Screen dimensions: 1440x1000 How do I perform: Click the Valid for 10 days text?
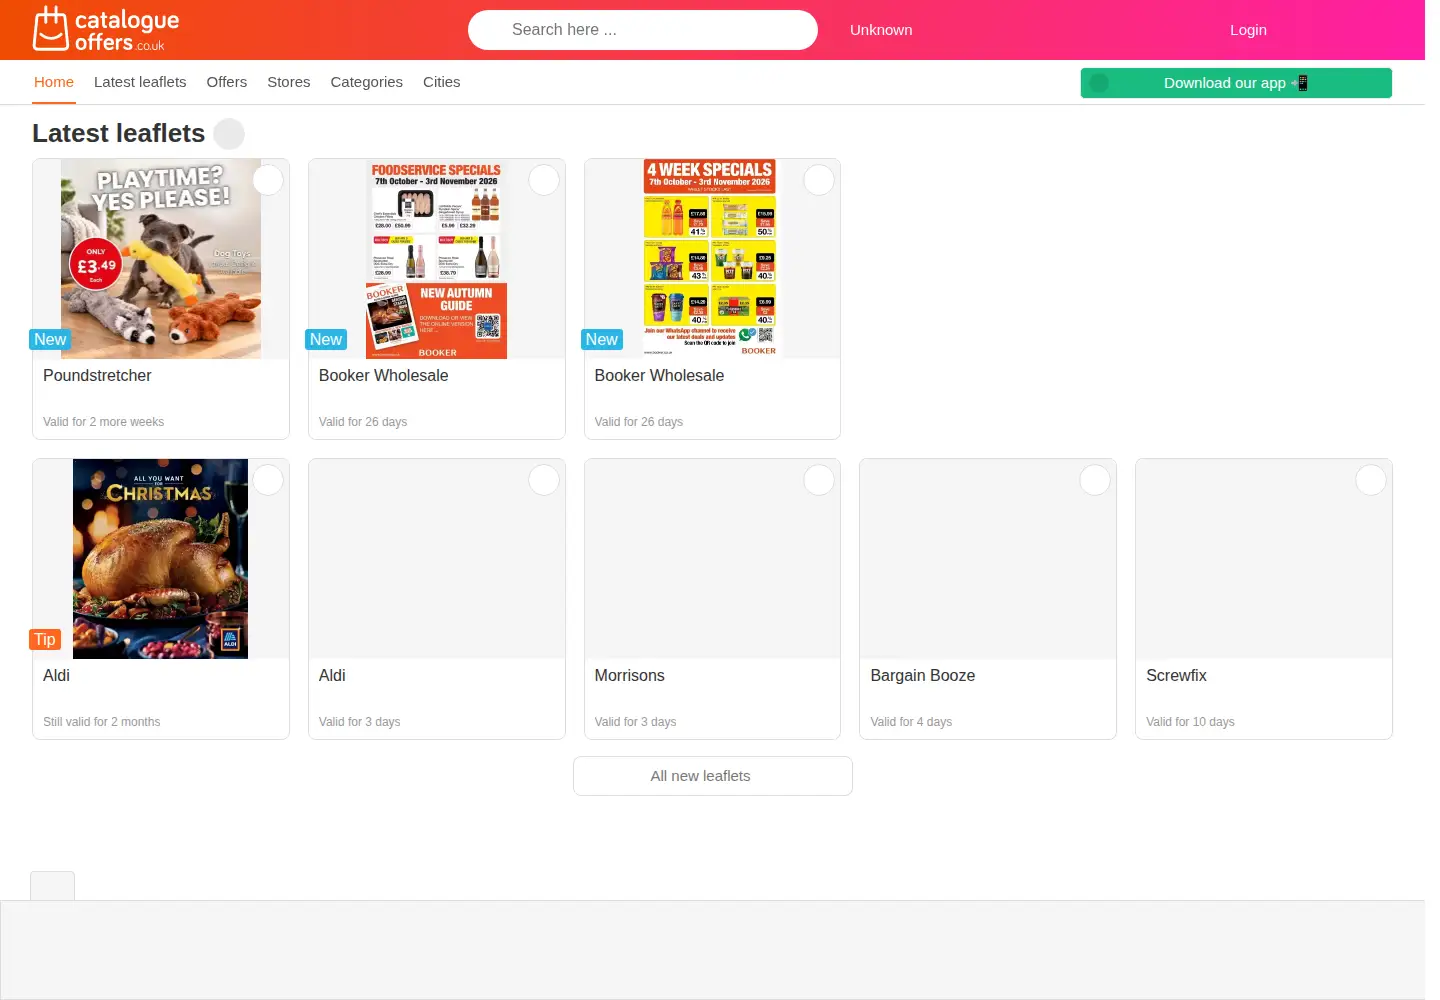click(x=1190, y=722)
